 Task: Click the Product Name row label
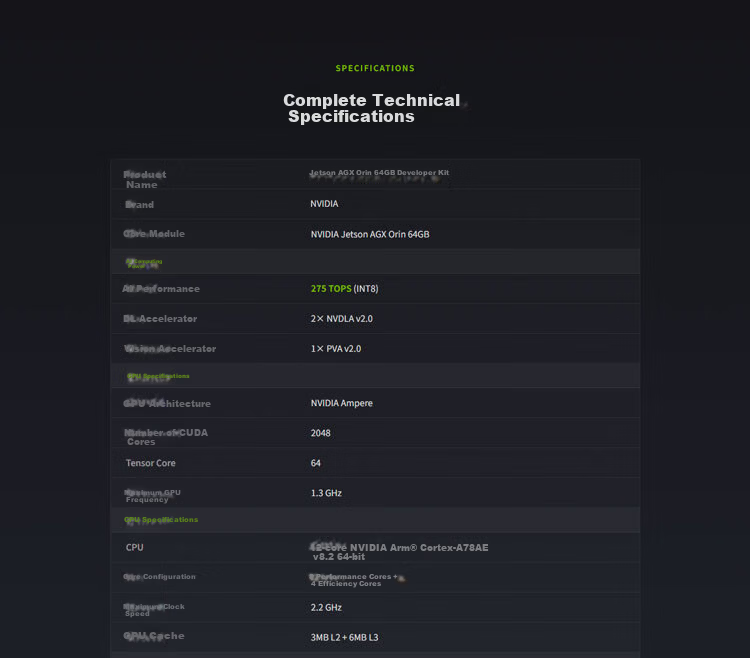tap(145, 179)
